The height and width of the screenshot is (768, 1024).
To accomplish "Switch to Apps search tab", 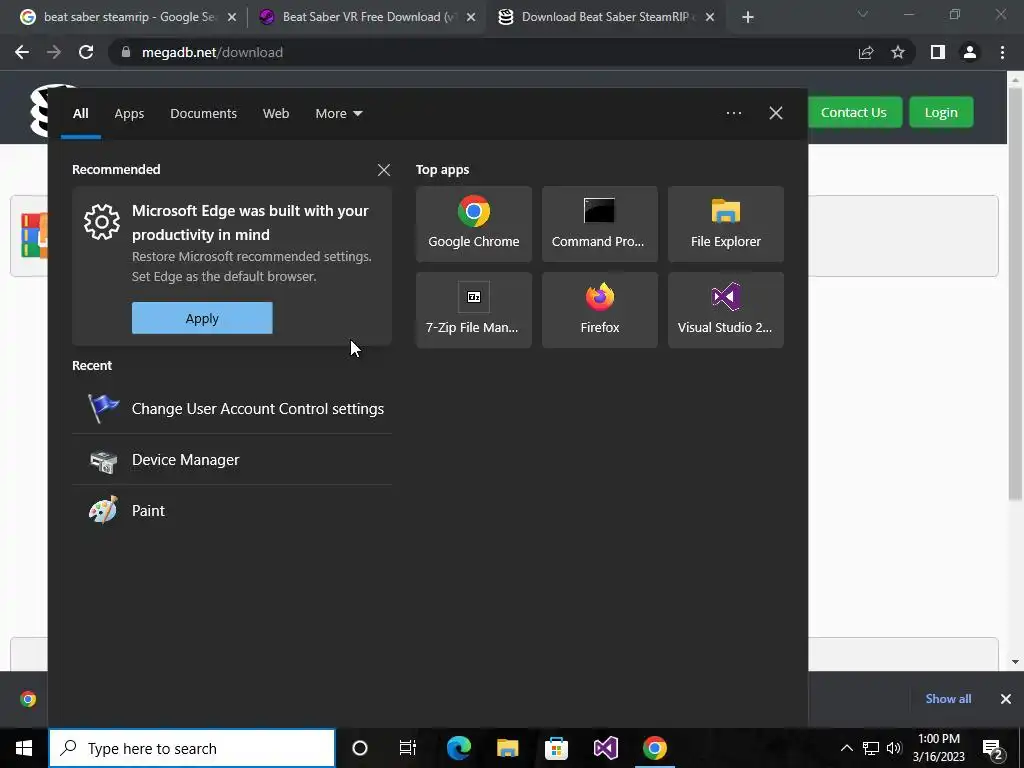I will pos(129,114).
